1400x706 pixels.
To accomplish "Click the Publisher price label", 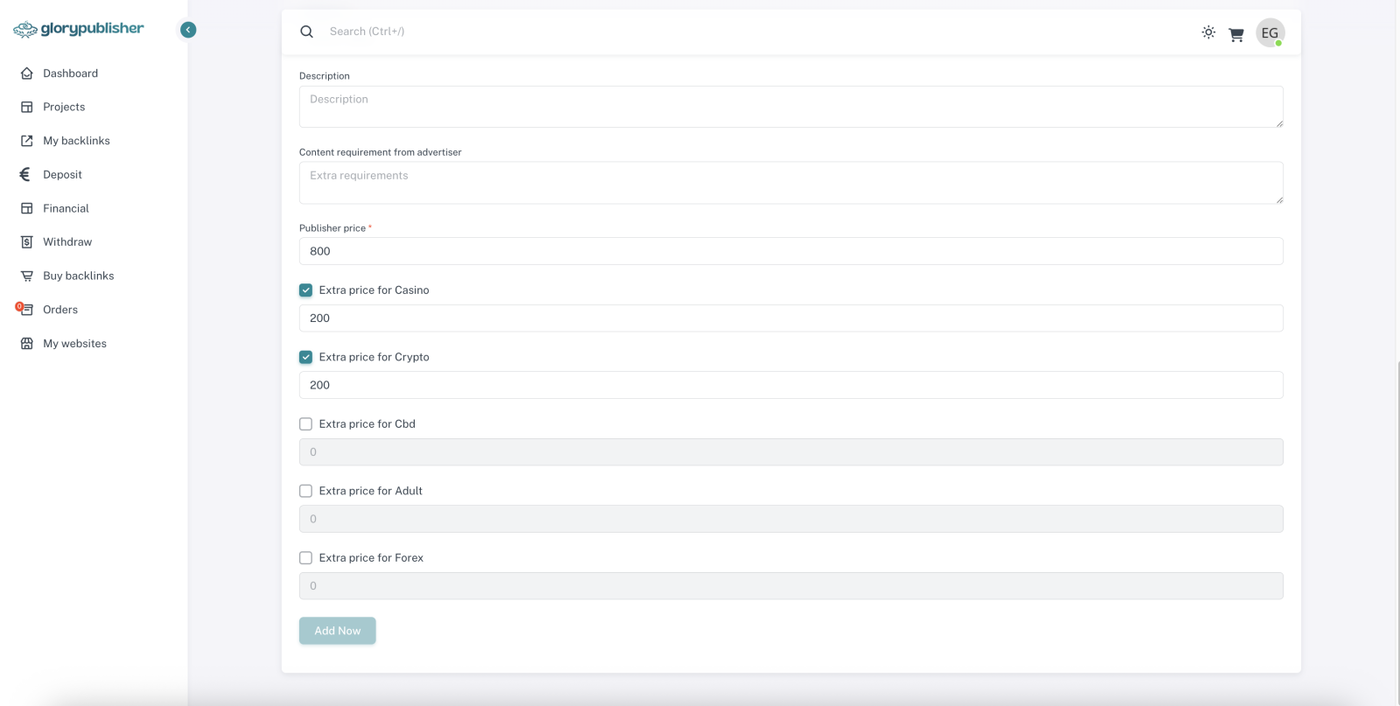I will pos(335,228).
